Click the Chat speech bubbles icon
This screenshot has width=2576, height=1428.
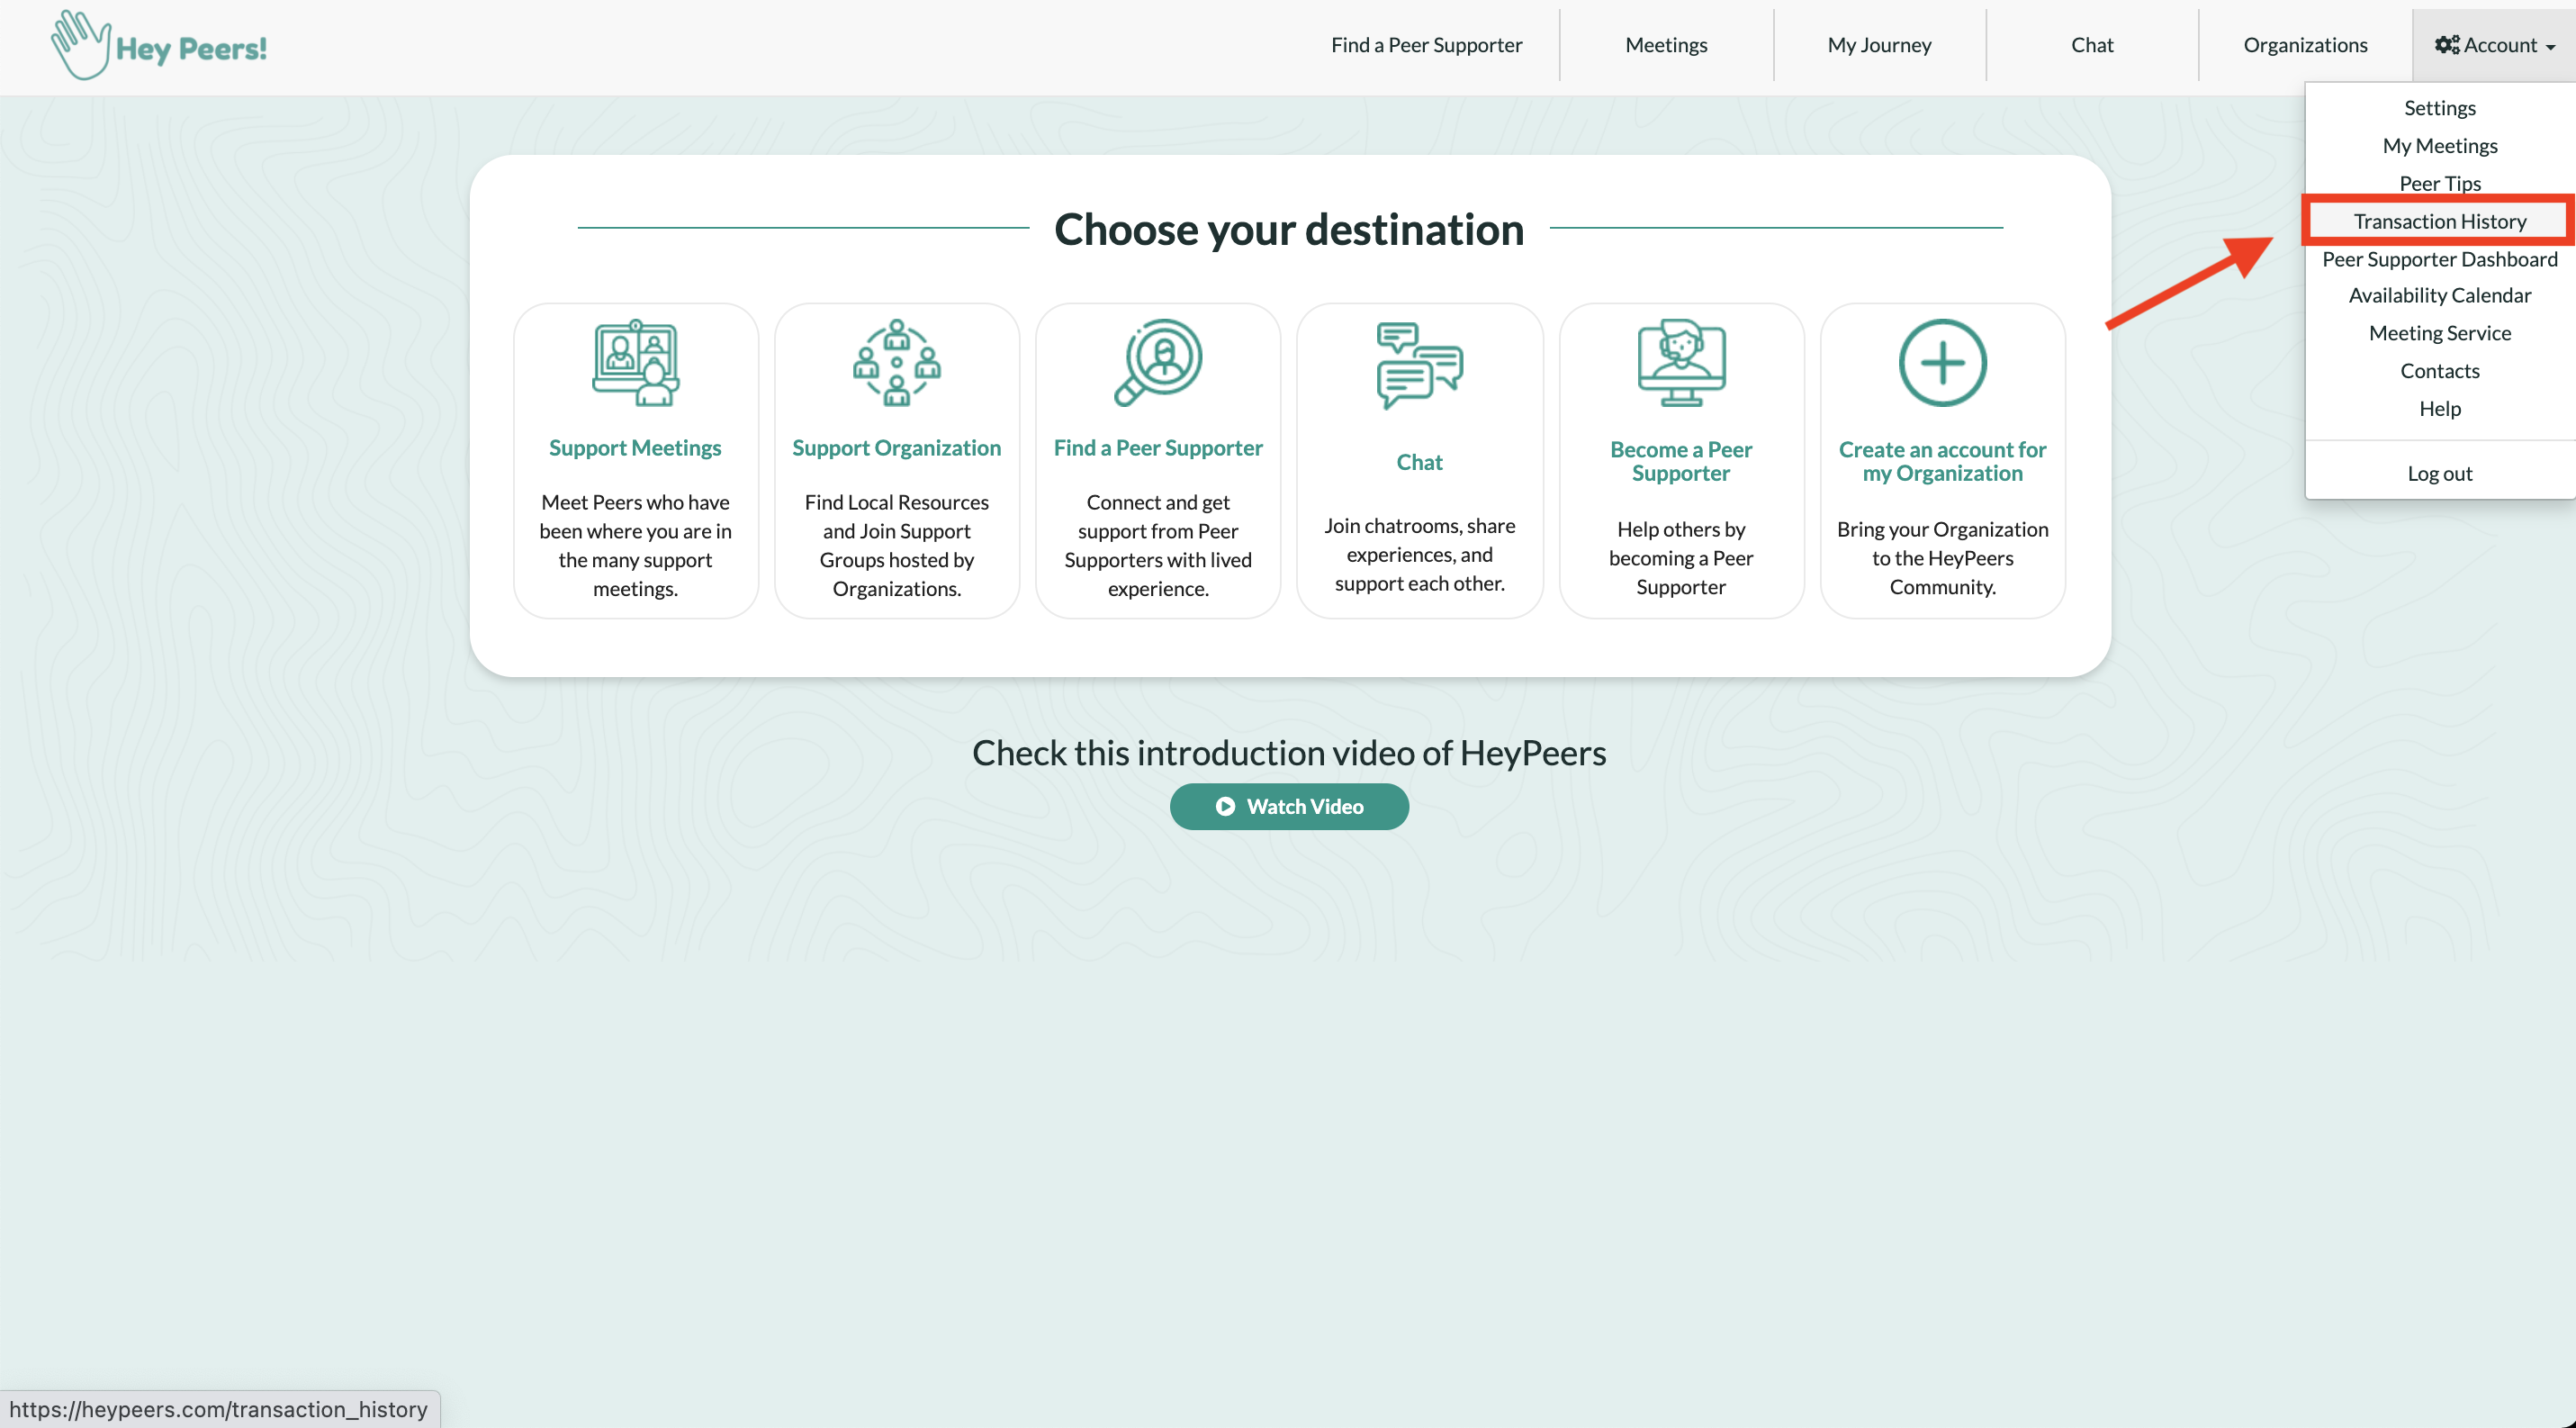(x=1420, y=365)
